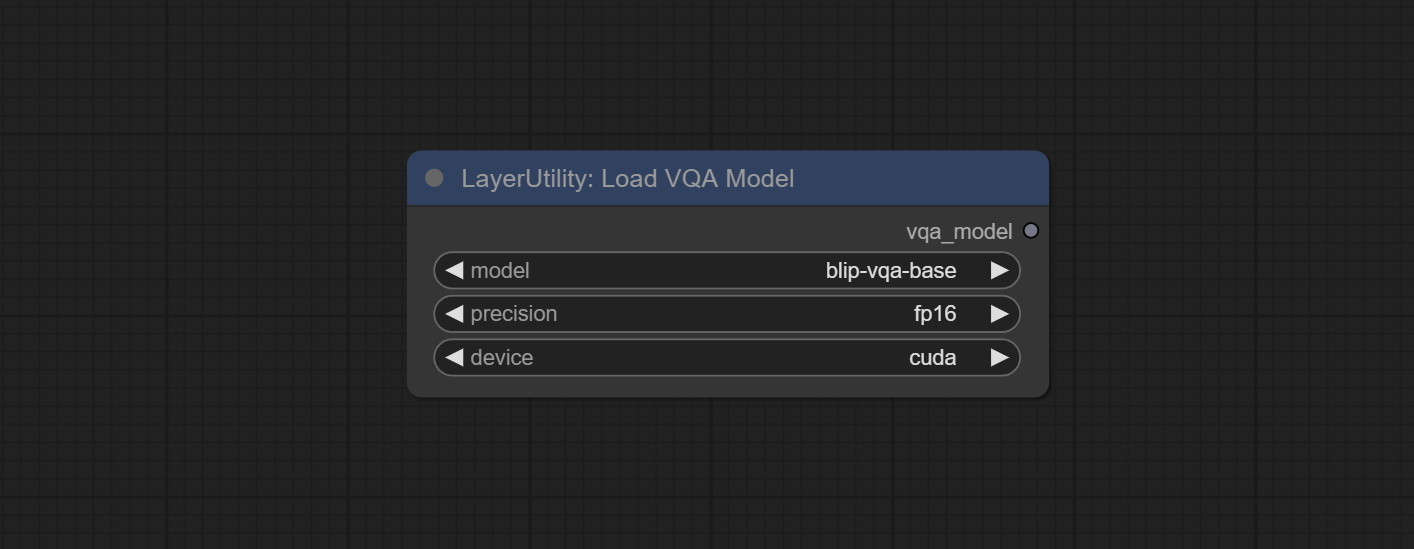Switch to next model option
The image size is (1414, 549).
(x=998, y=271)
